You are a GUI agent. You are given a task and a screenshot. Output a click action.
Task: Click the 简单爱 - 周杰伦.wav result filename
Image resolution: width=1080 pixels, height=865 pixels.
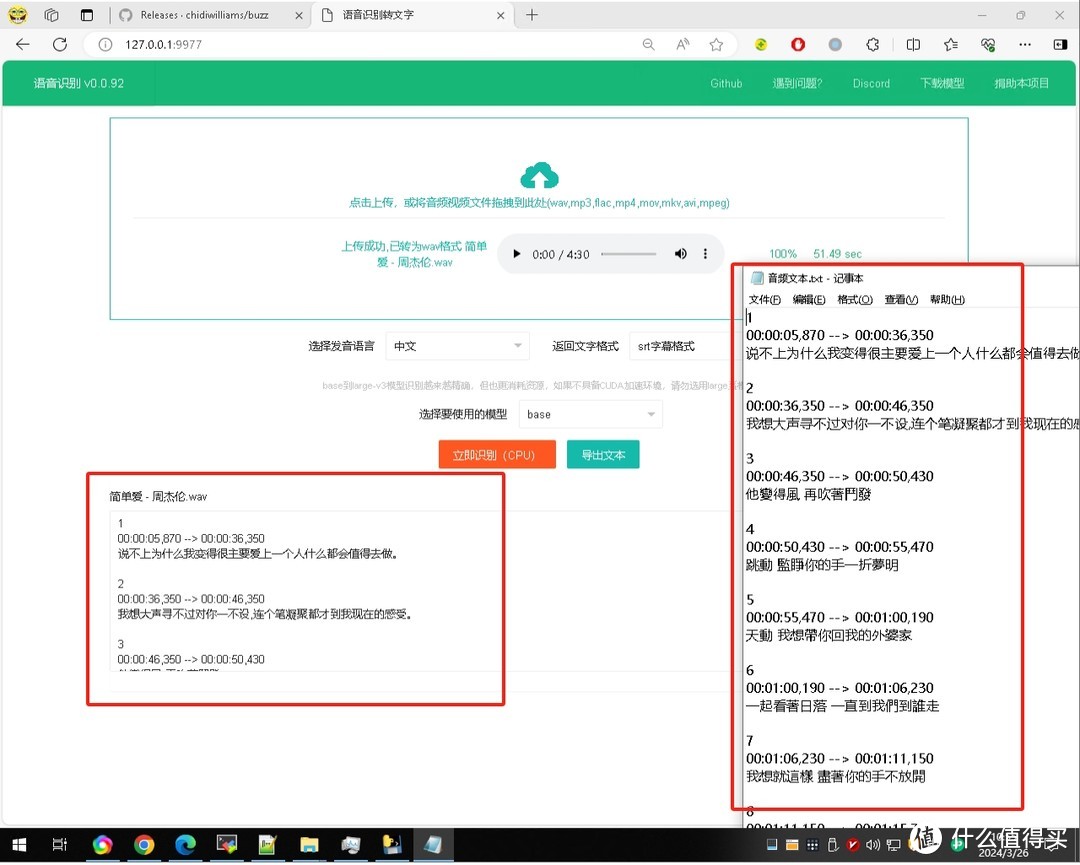coord(158,497)
